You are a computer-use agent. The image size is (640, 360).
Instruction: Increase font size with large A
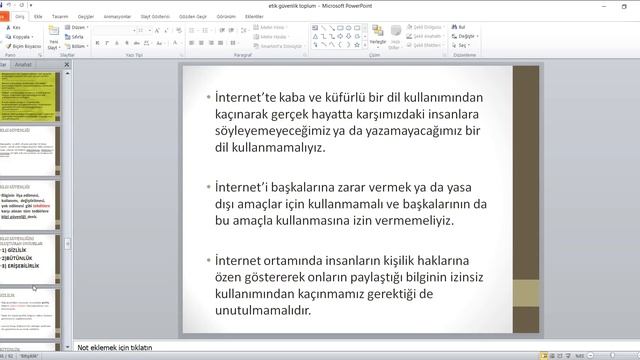pos(157,31)
